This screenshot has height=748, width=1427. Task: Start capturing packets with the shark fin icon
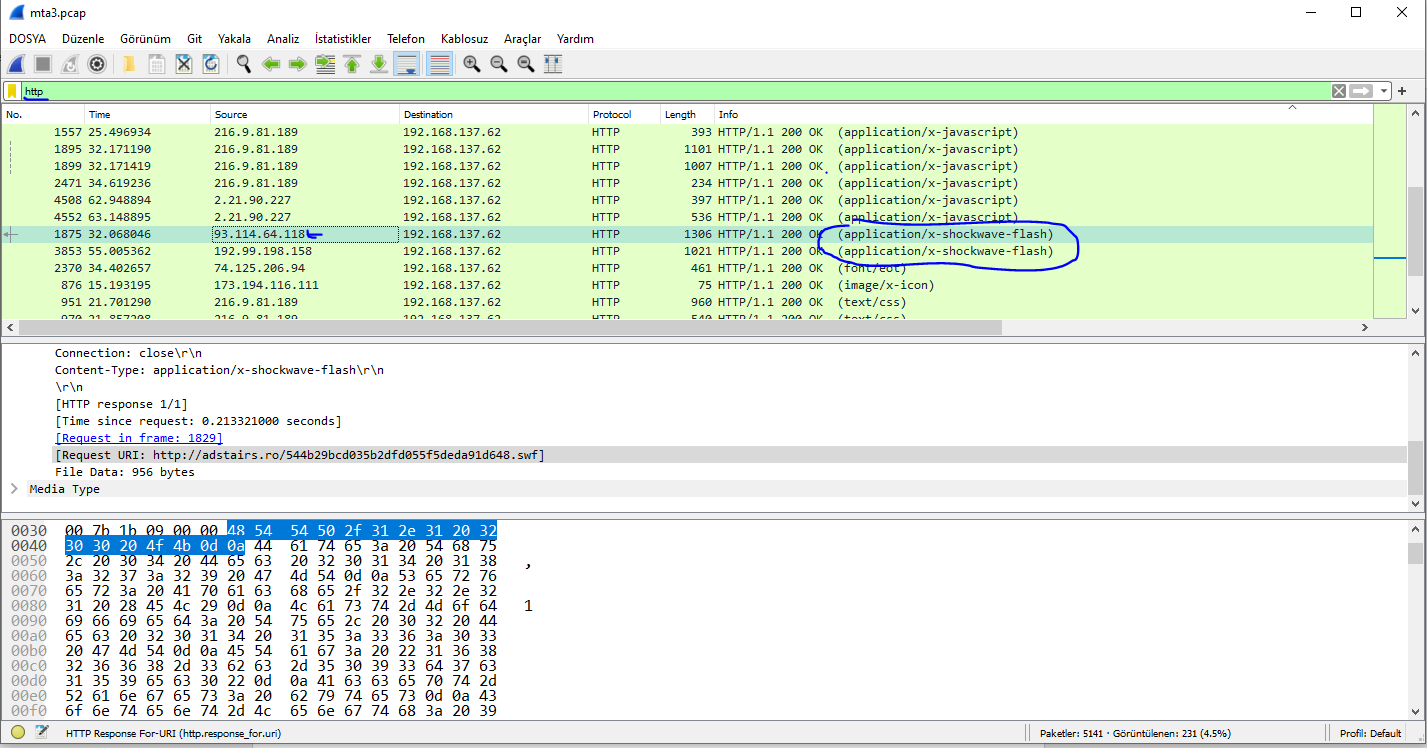point(17,64)
